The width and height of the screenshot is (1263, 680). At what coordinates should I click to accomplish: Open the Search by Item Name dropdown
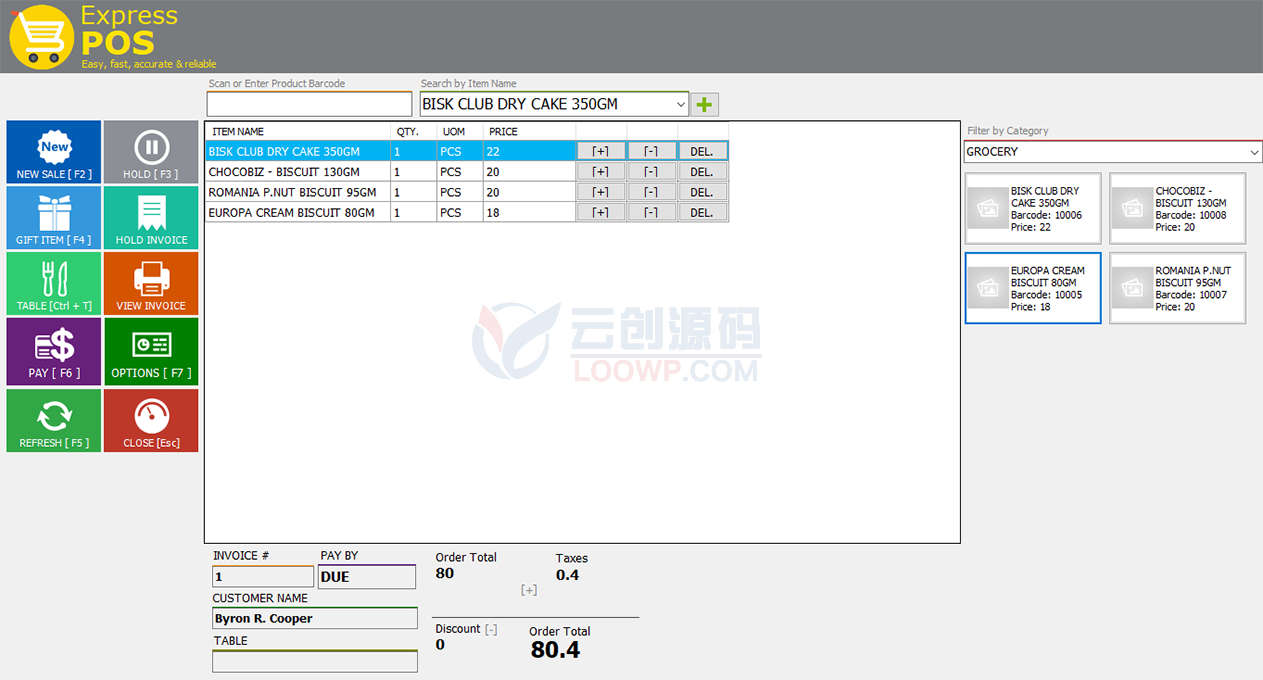[x=680, y=104]
